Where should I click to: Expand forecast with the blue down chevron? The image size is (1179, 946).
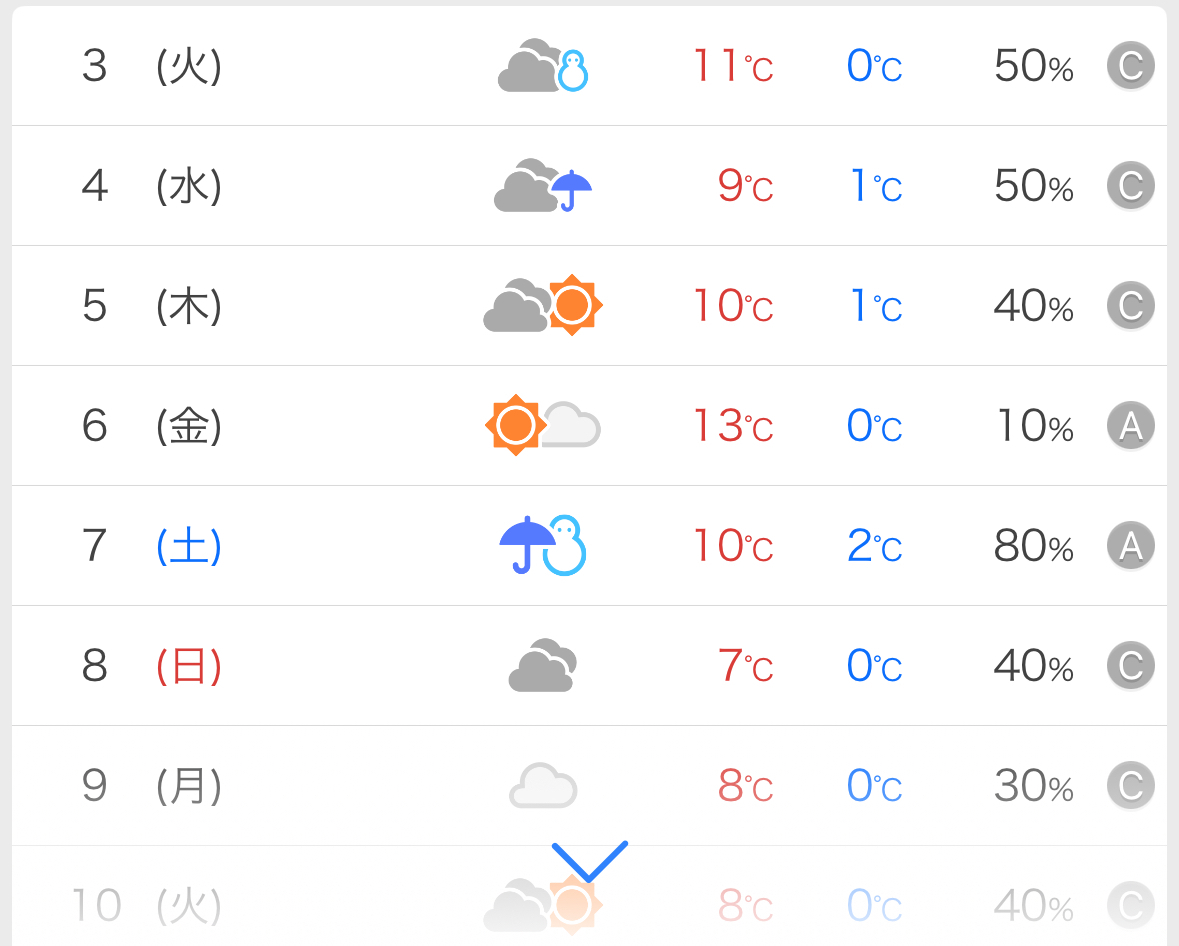pos(590,860)
